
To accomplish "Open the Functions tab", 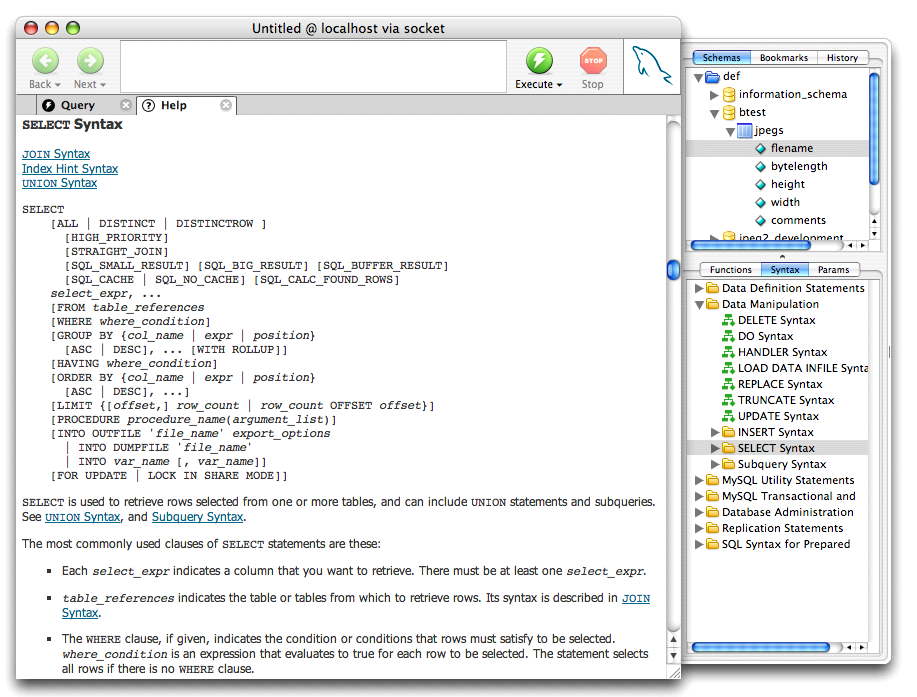I will (730, 270).
